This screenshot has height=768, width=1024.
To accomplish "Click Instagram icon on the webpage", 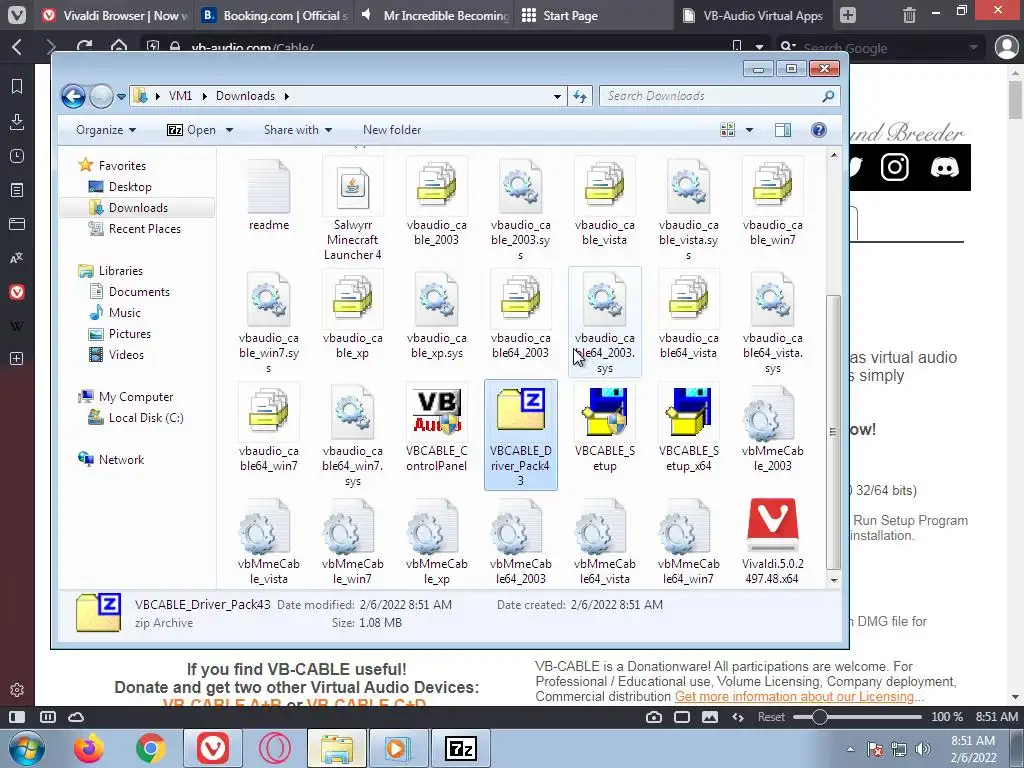I will tap(895, 167).
